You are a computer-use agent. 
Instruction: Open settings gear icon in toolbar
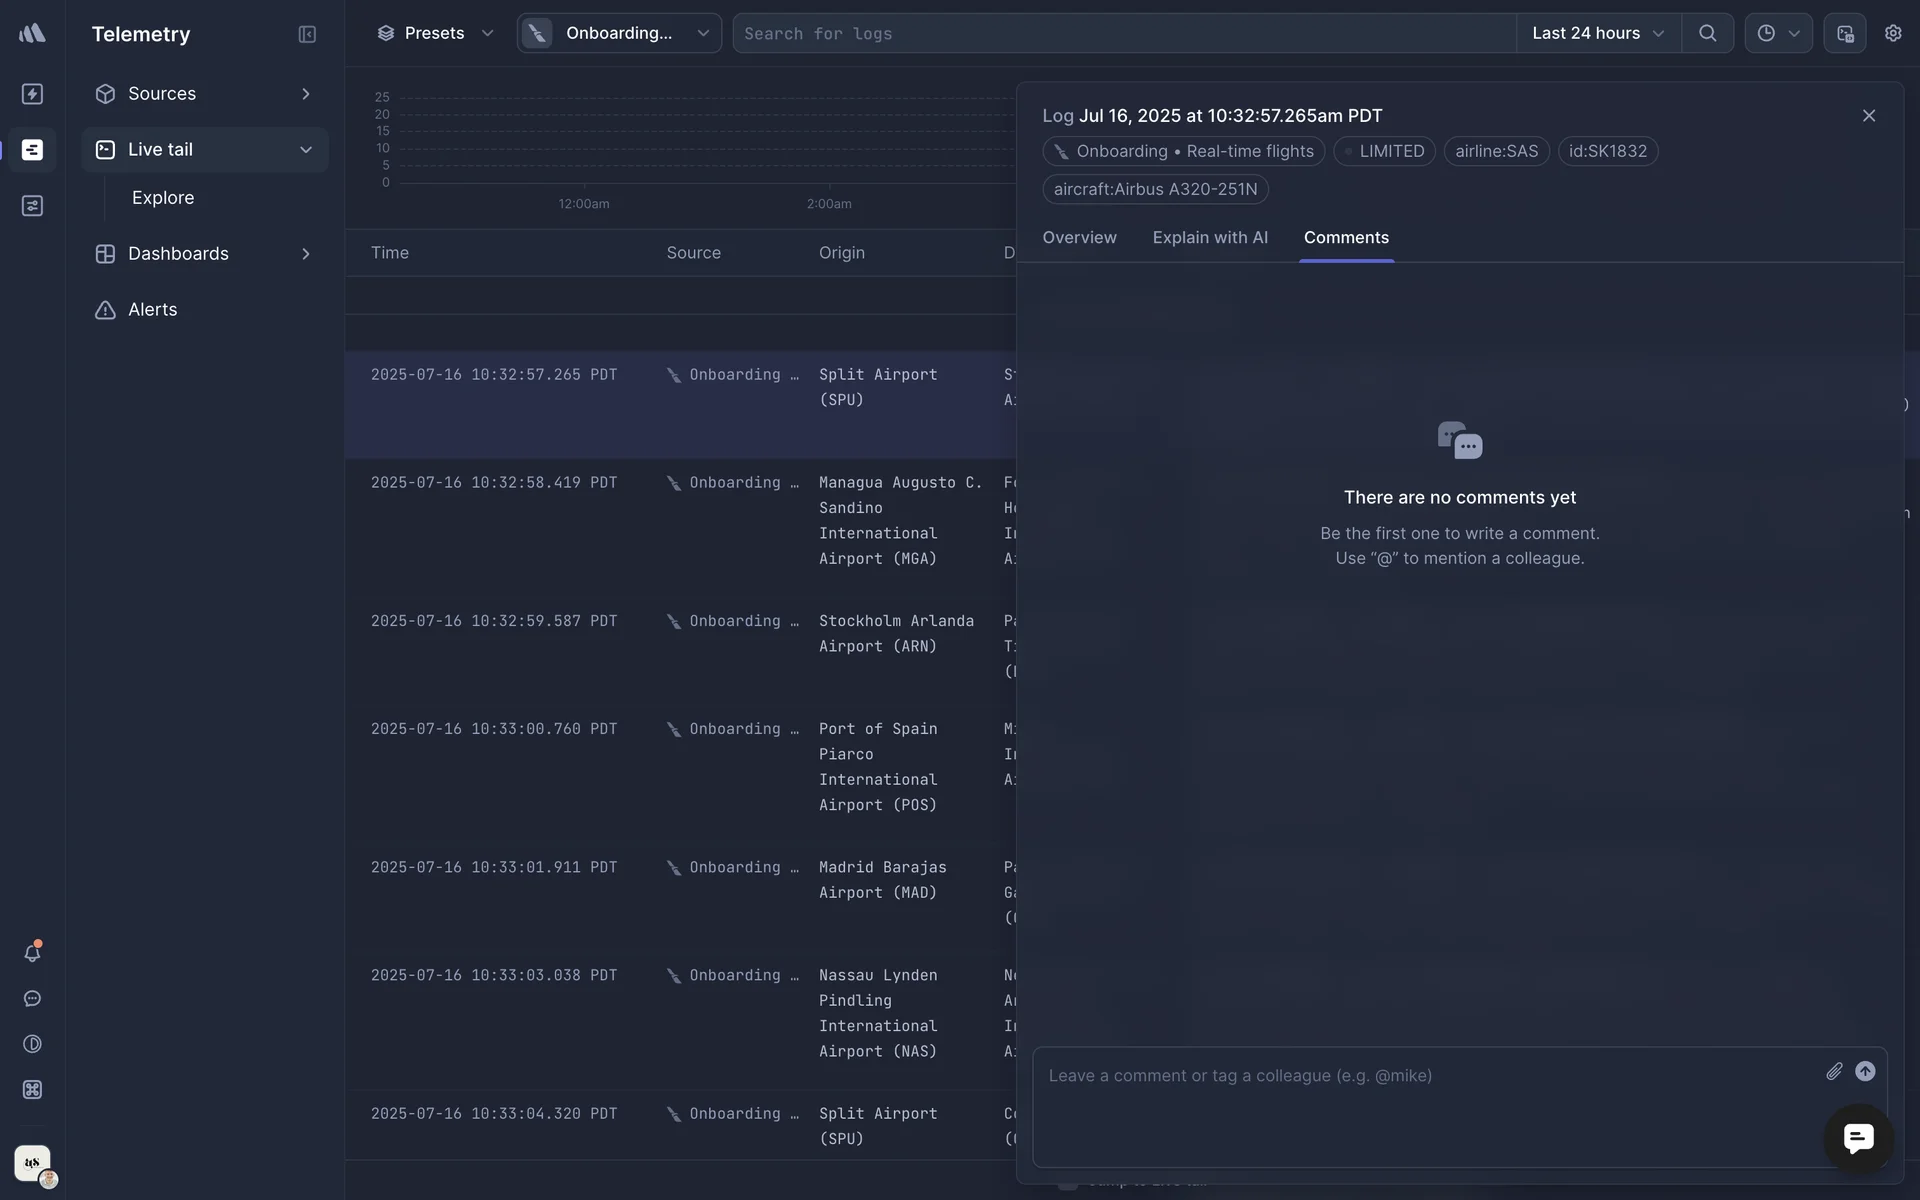pyautogui.click(x=1892, y=33)
